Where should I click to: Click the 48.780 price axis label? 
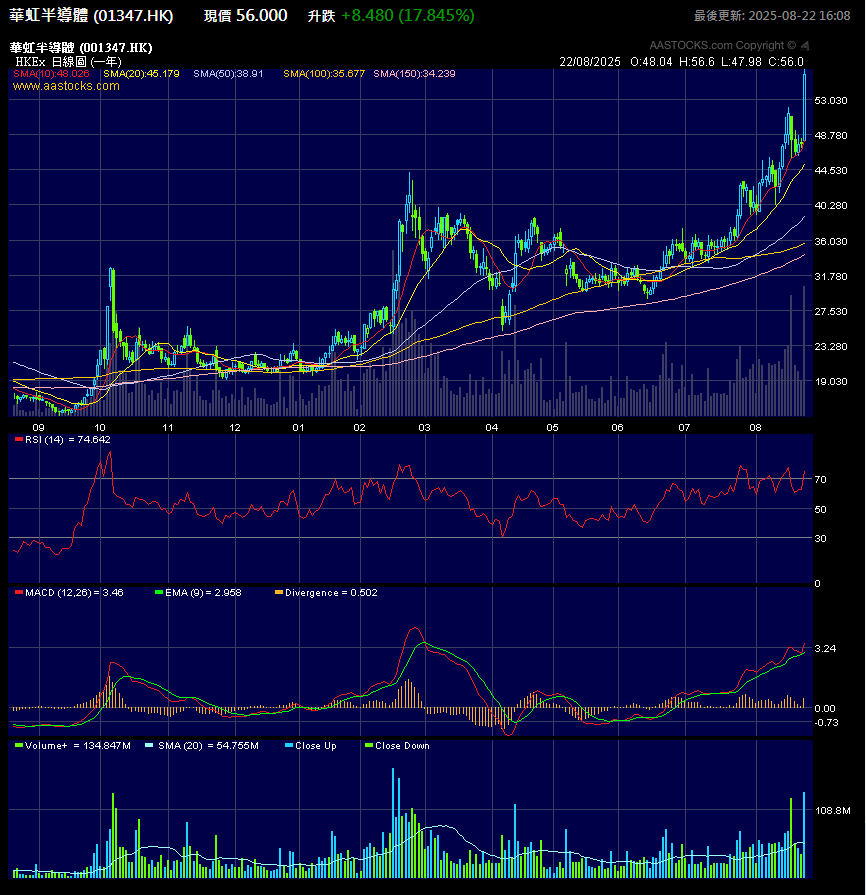(831, 136)
